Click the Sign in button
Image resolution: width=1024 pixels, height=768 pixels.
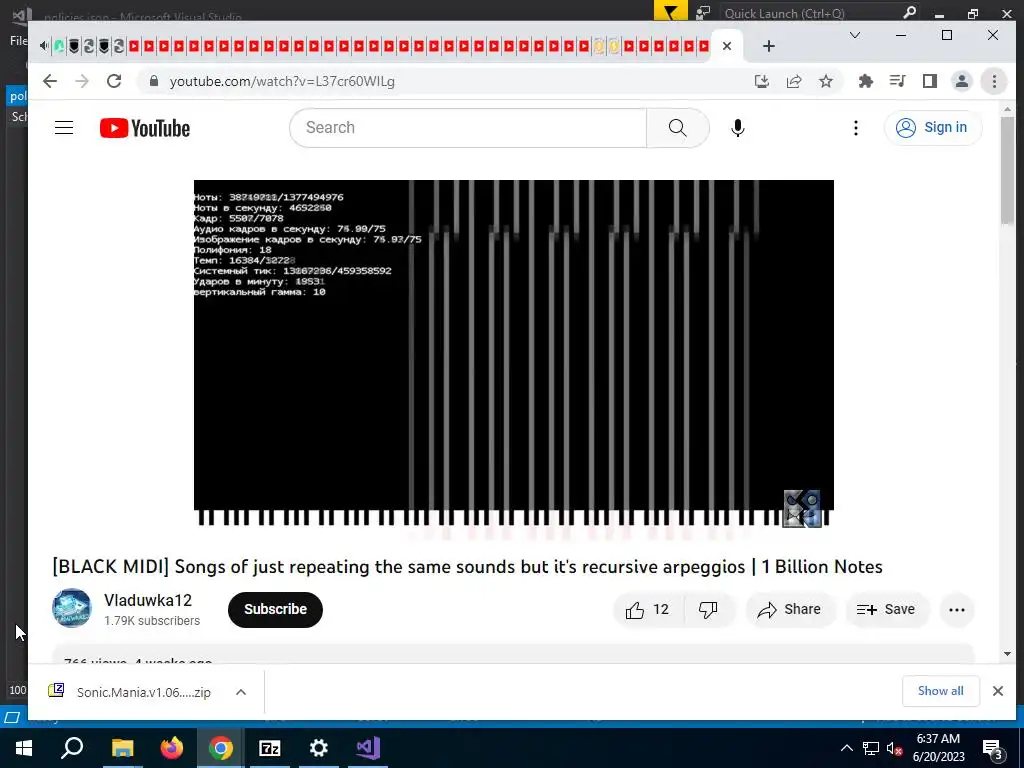[x=933, y=127]
